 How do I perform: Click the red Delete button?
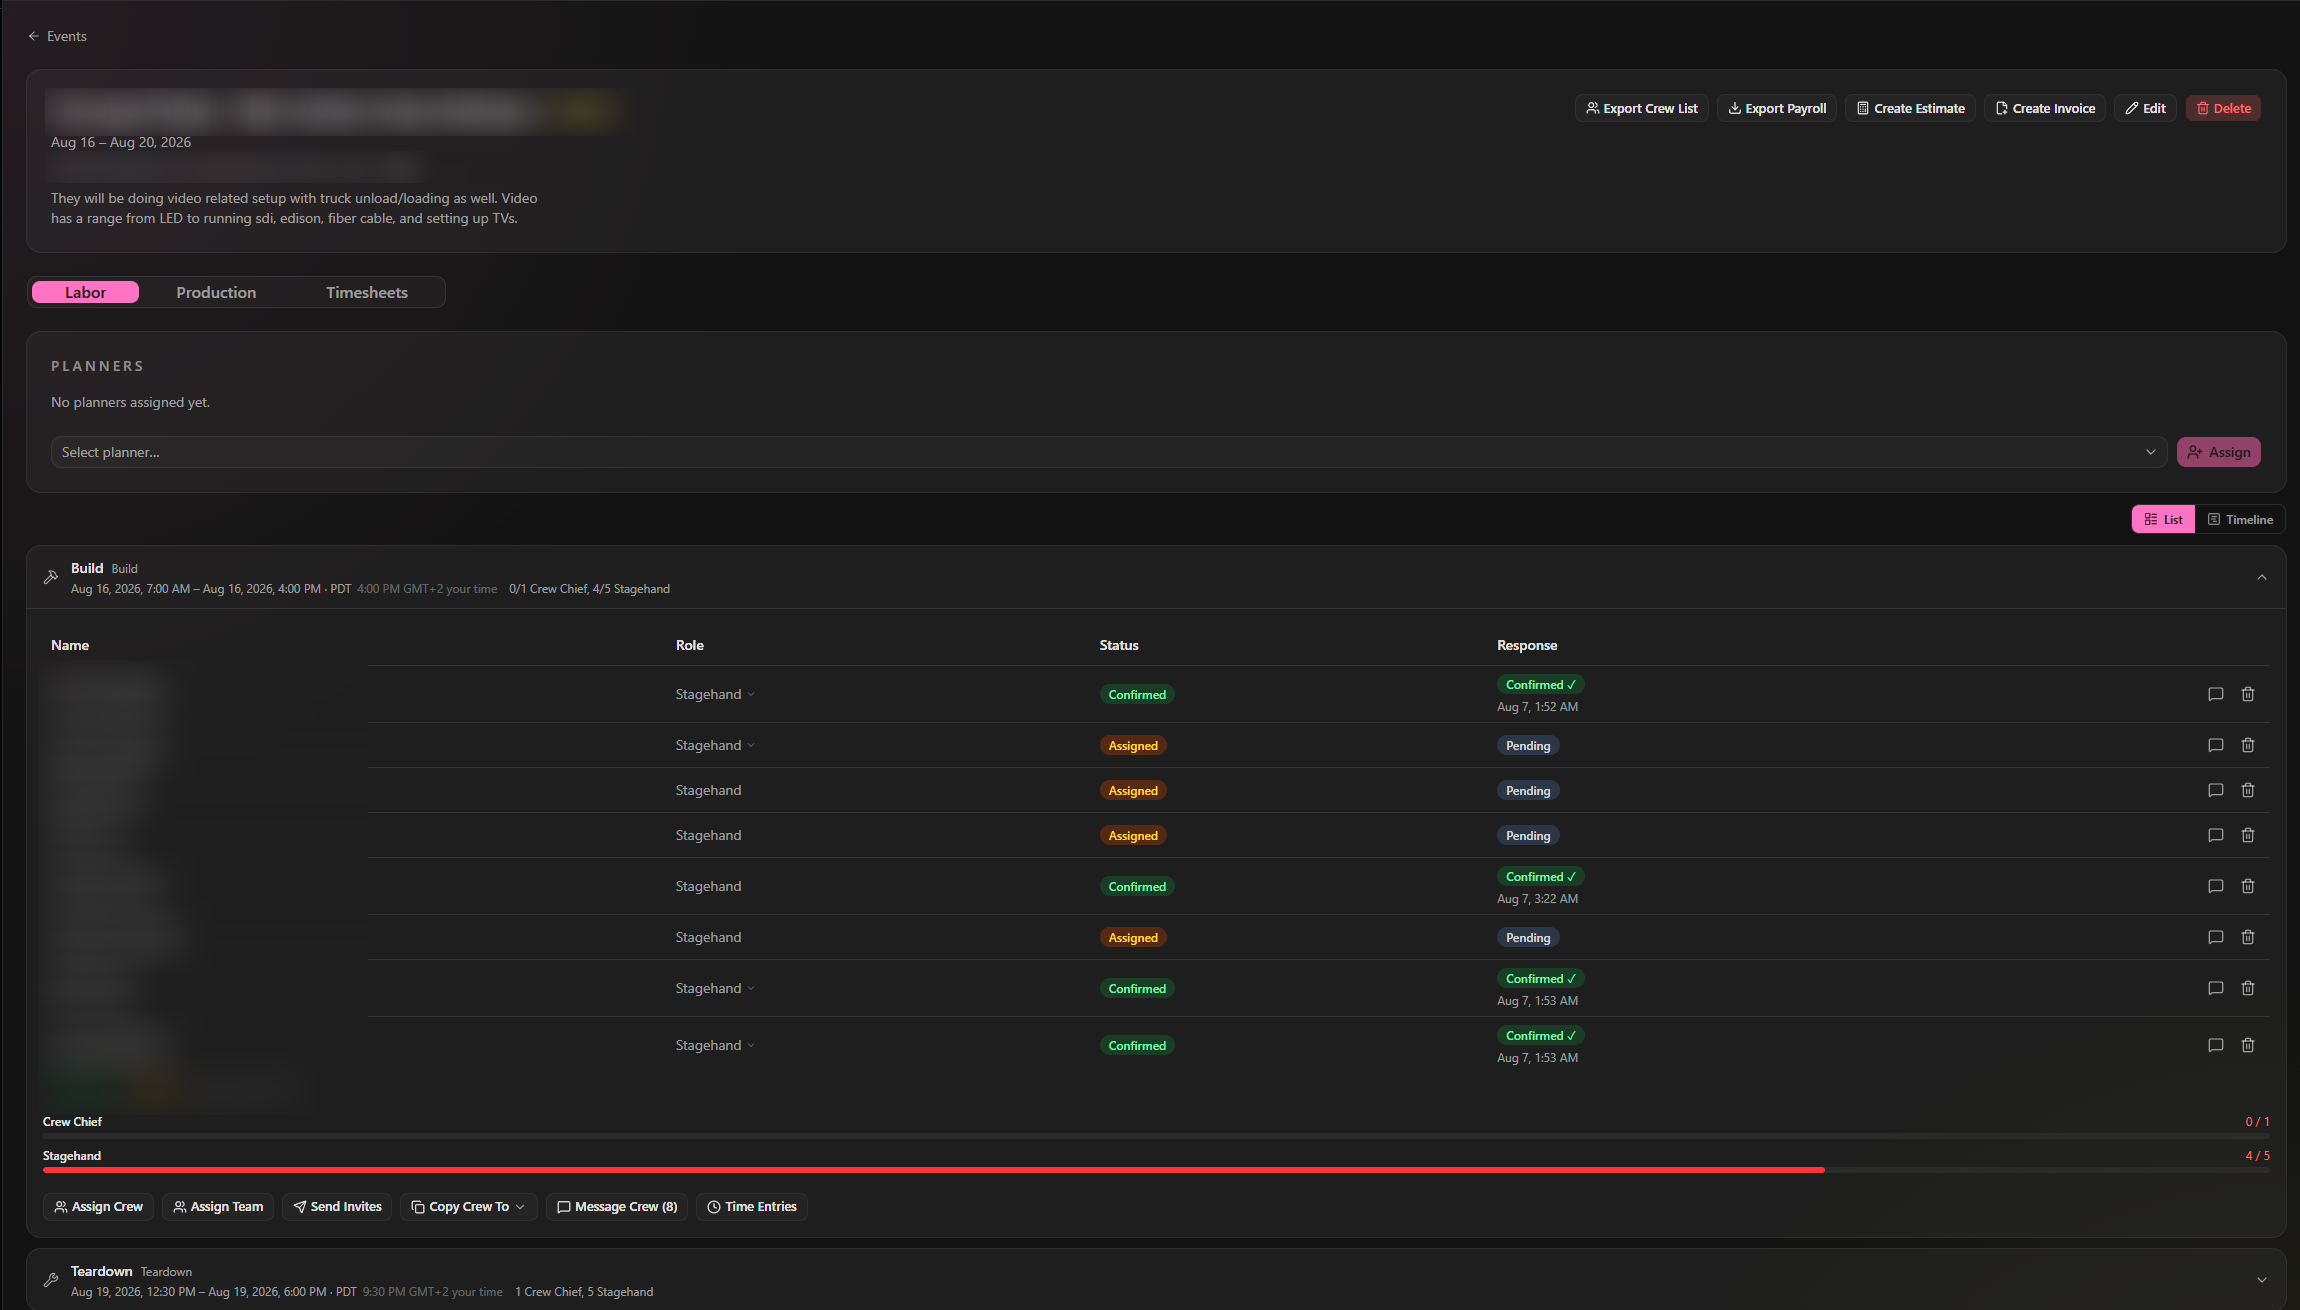click(2223, 108)
